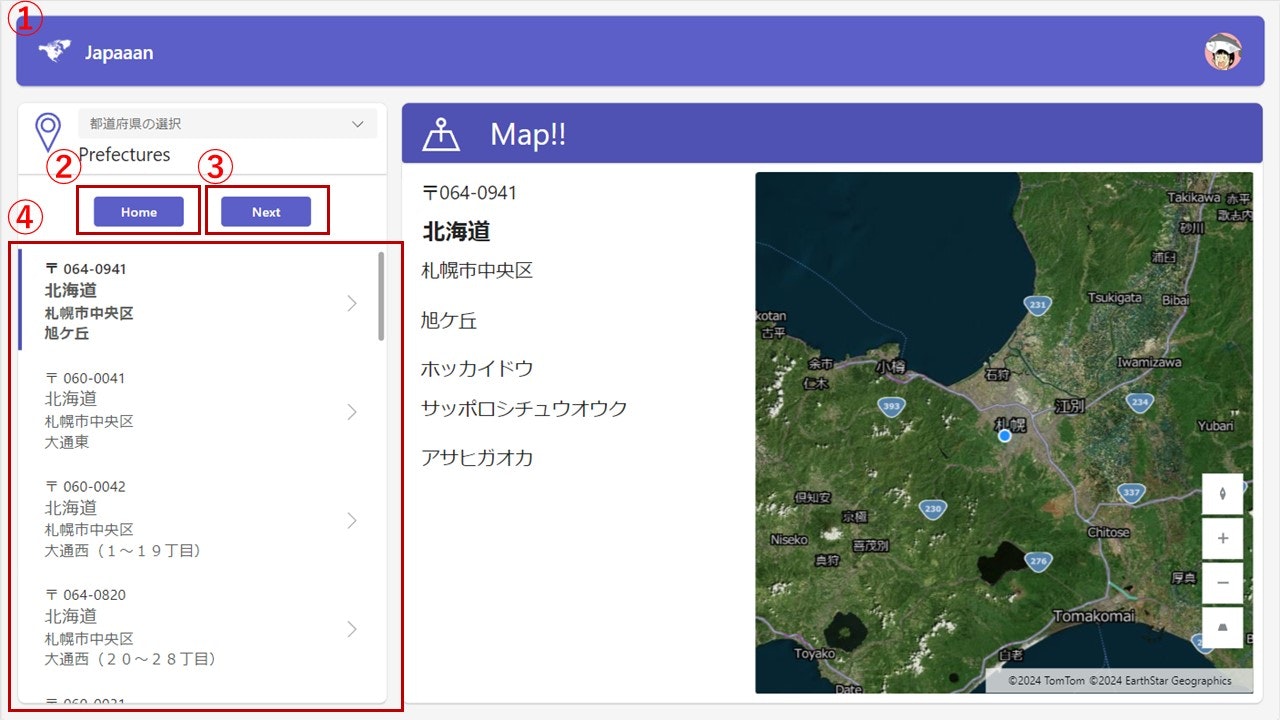Click the Map!! heading text

click(528, 134)
